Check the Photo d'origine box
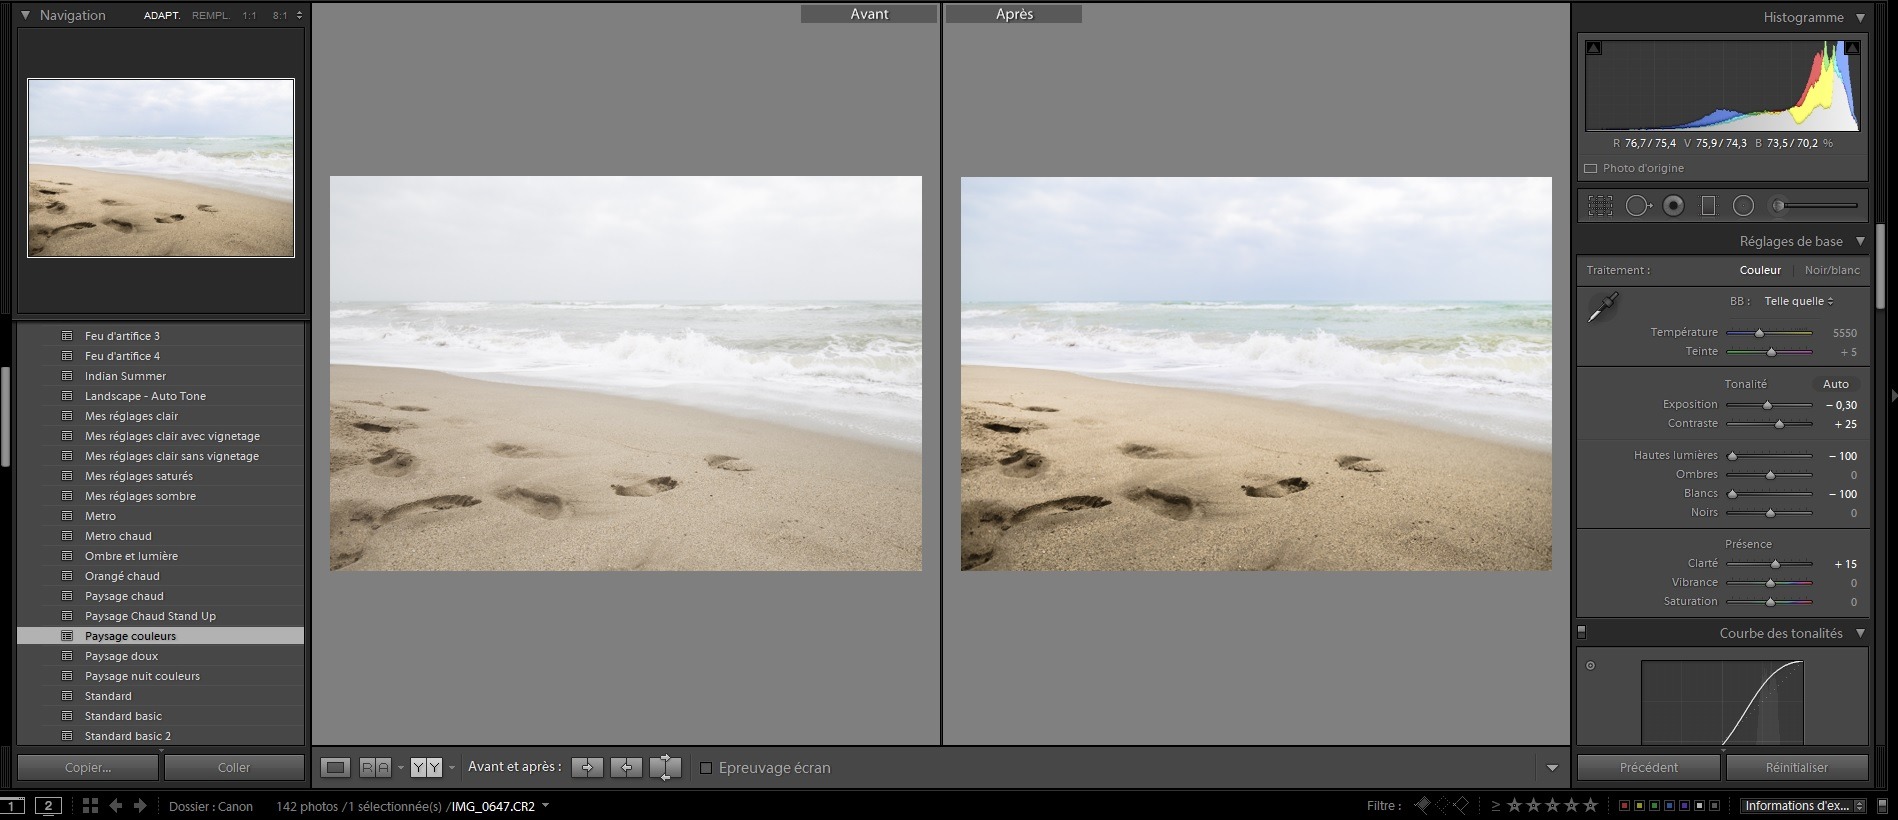Image resolution: width=1898 pixels, height=820 pixels. click(1591, 169)
